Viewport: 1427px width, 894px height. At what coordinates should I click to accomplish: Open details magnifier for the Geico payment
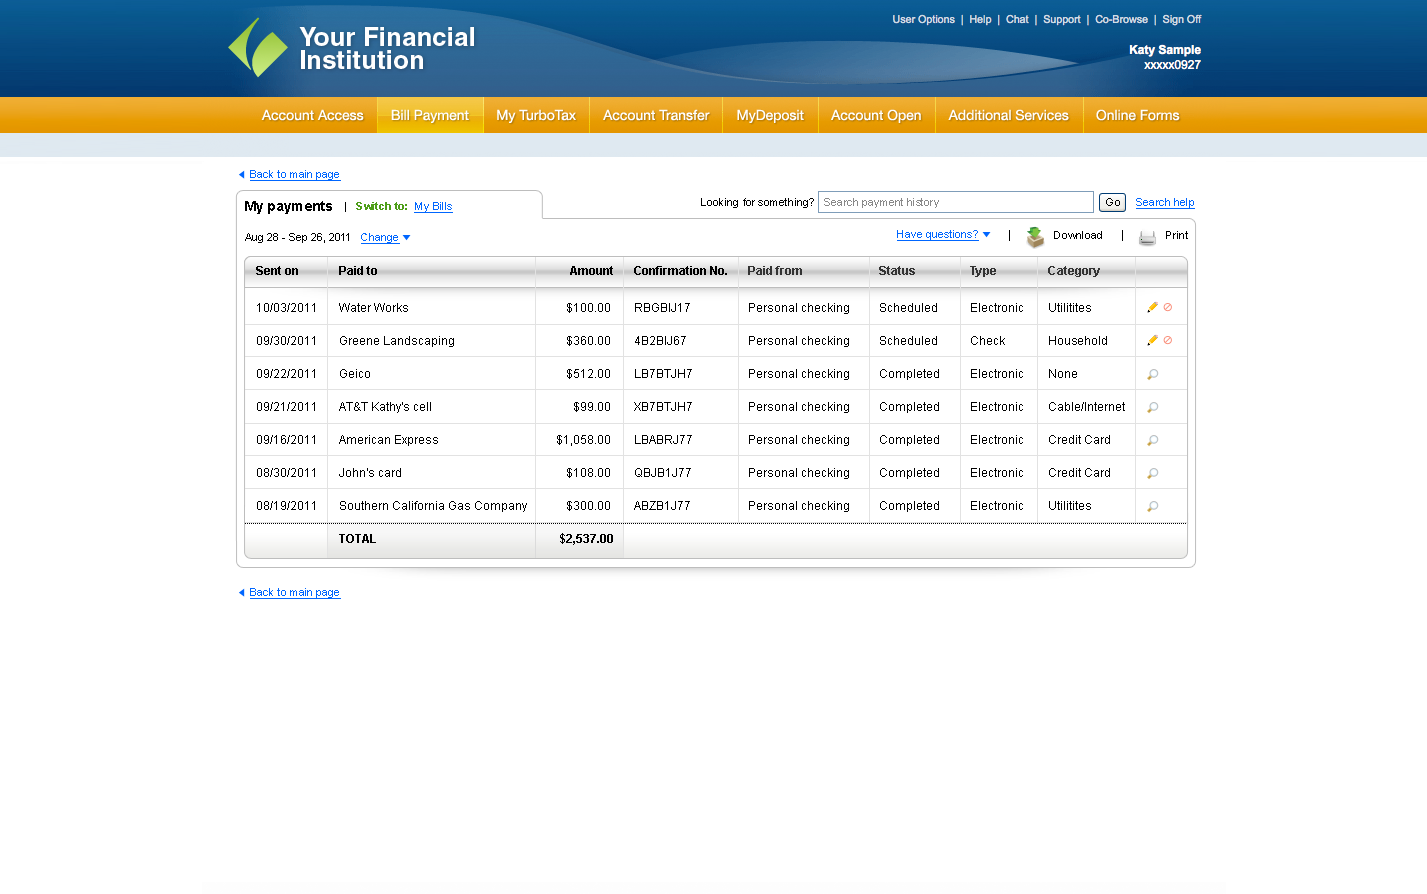pyautogui.click(x=1152, y=373)
